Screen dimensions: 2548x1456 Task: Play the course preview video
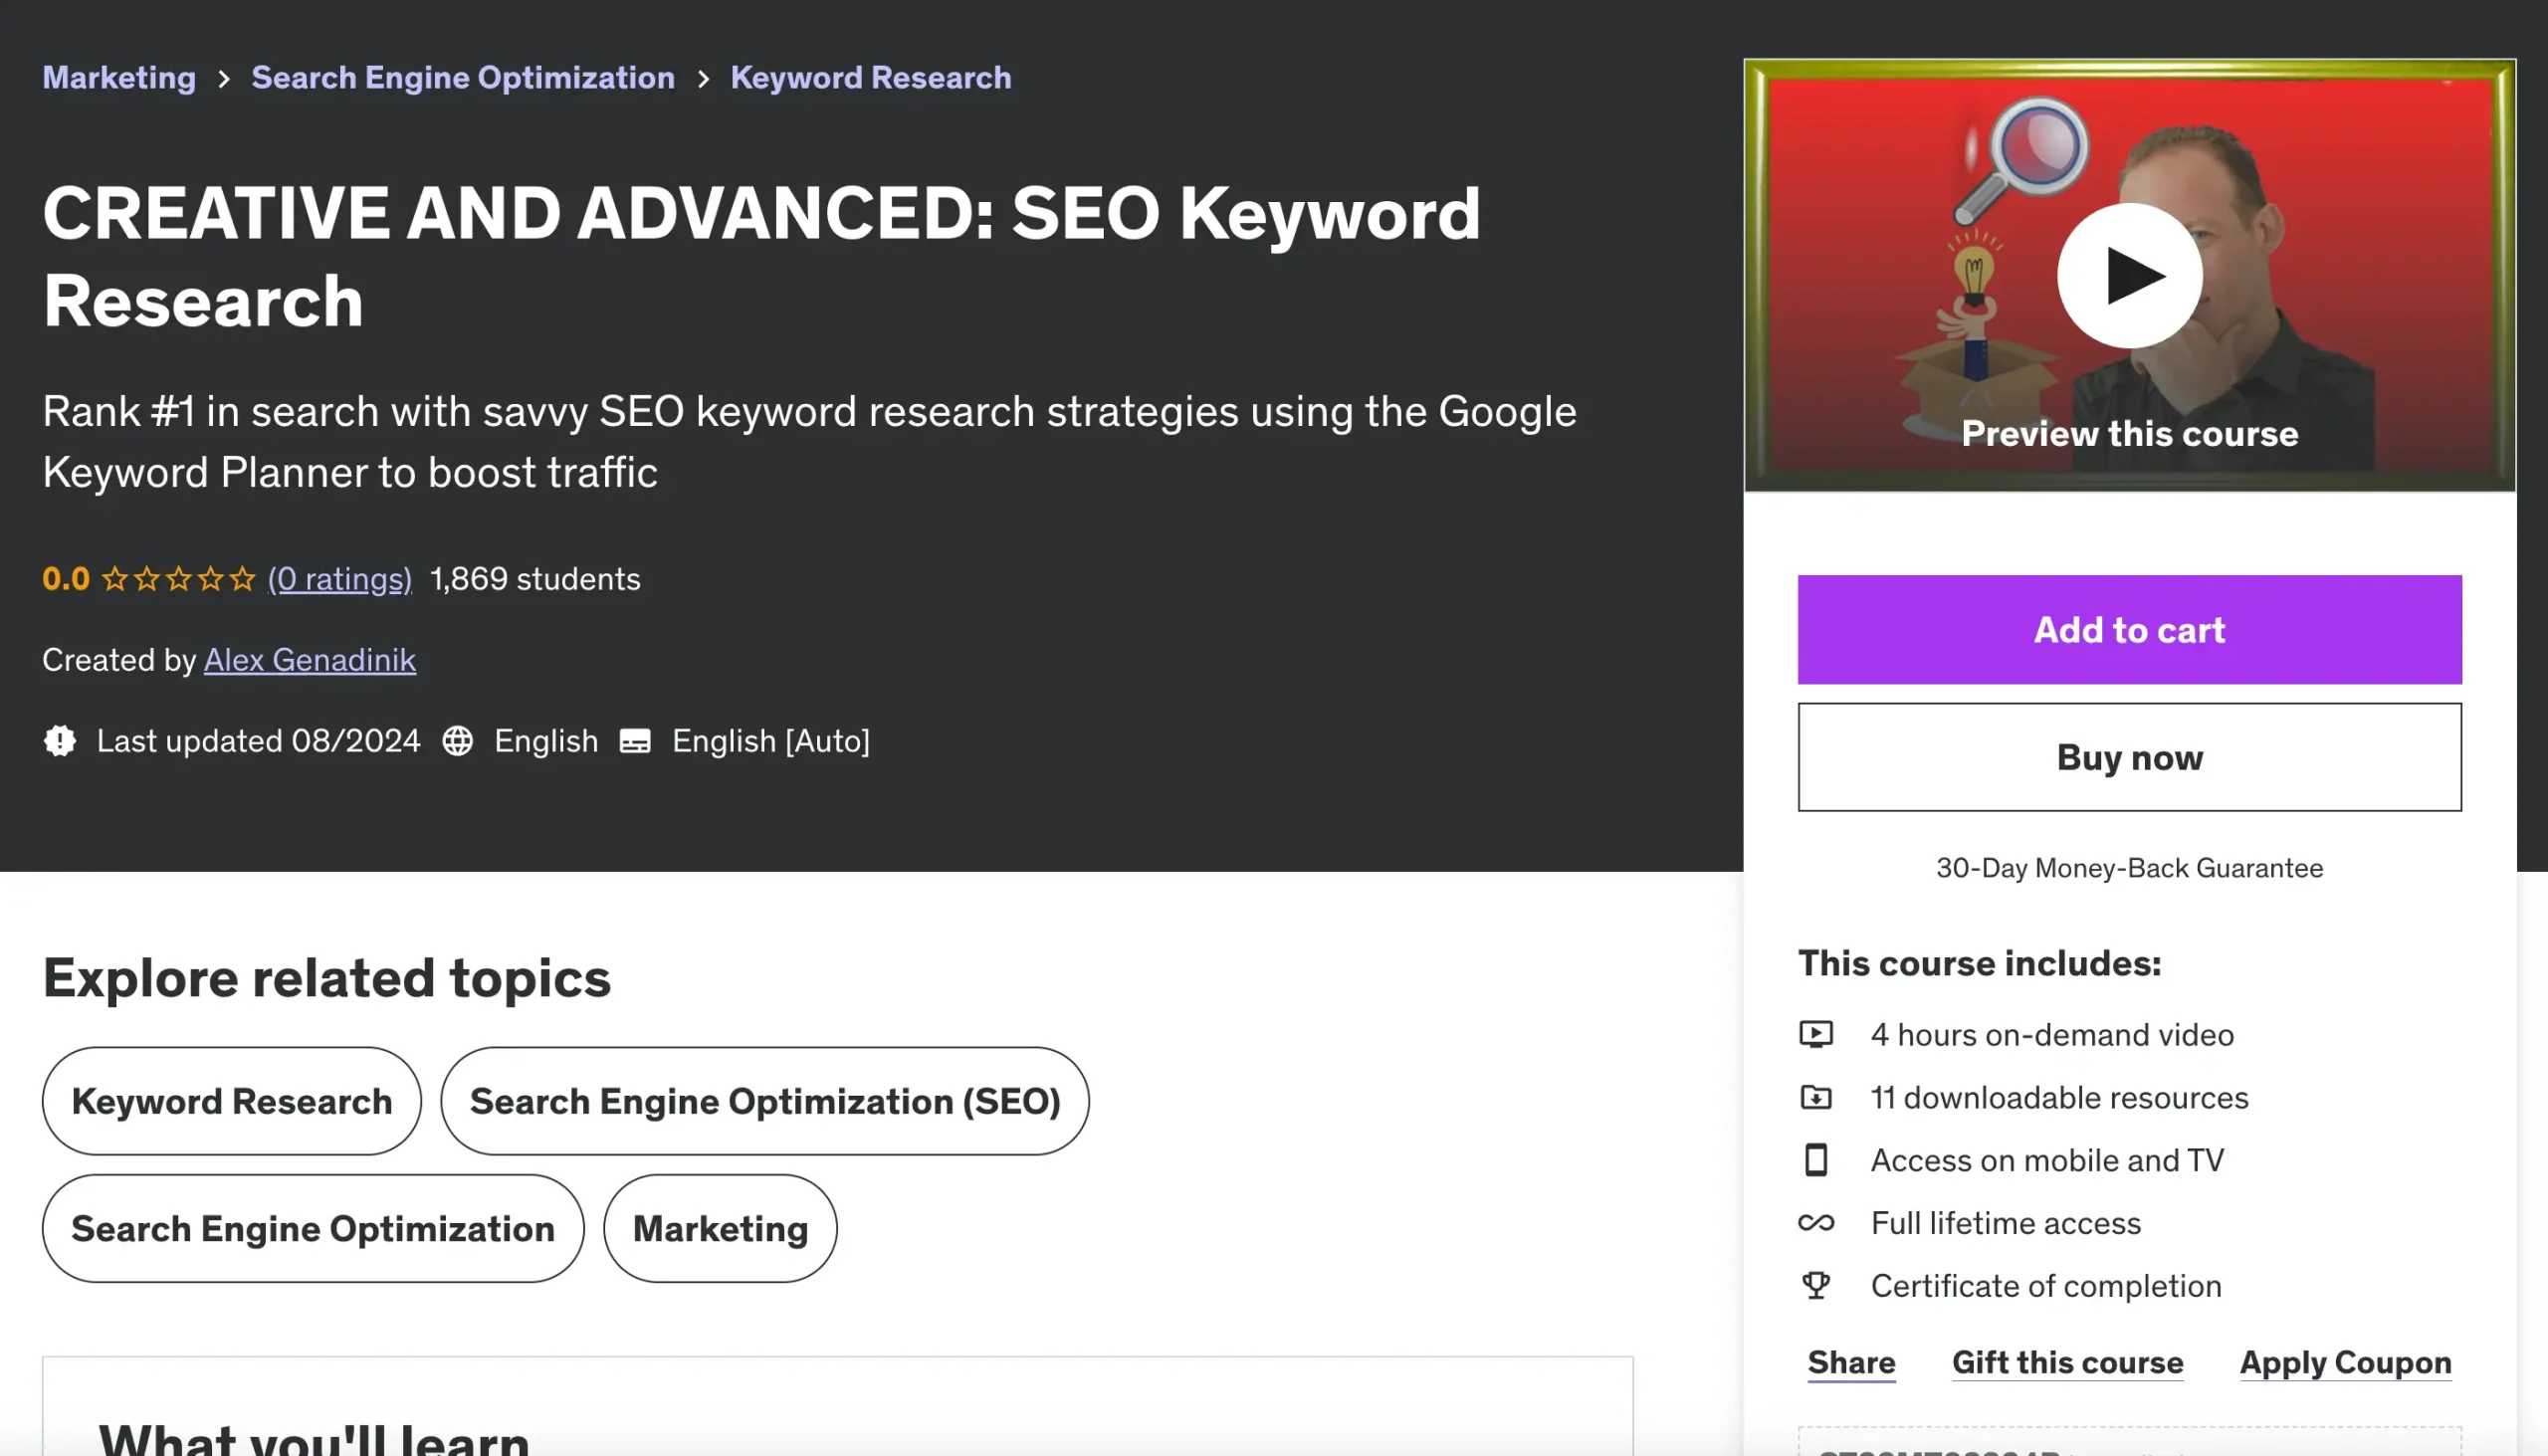coord(2129,276)
